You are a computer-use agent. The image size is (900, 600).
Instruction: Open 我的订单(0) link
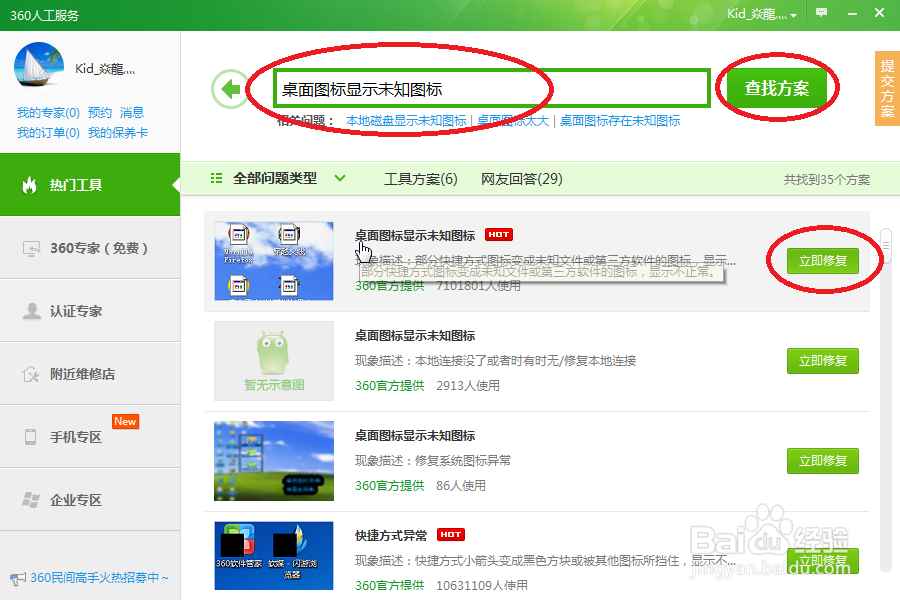pyautogui.click(x=48, y=133)
